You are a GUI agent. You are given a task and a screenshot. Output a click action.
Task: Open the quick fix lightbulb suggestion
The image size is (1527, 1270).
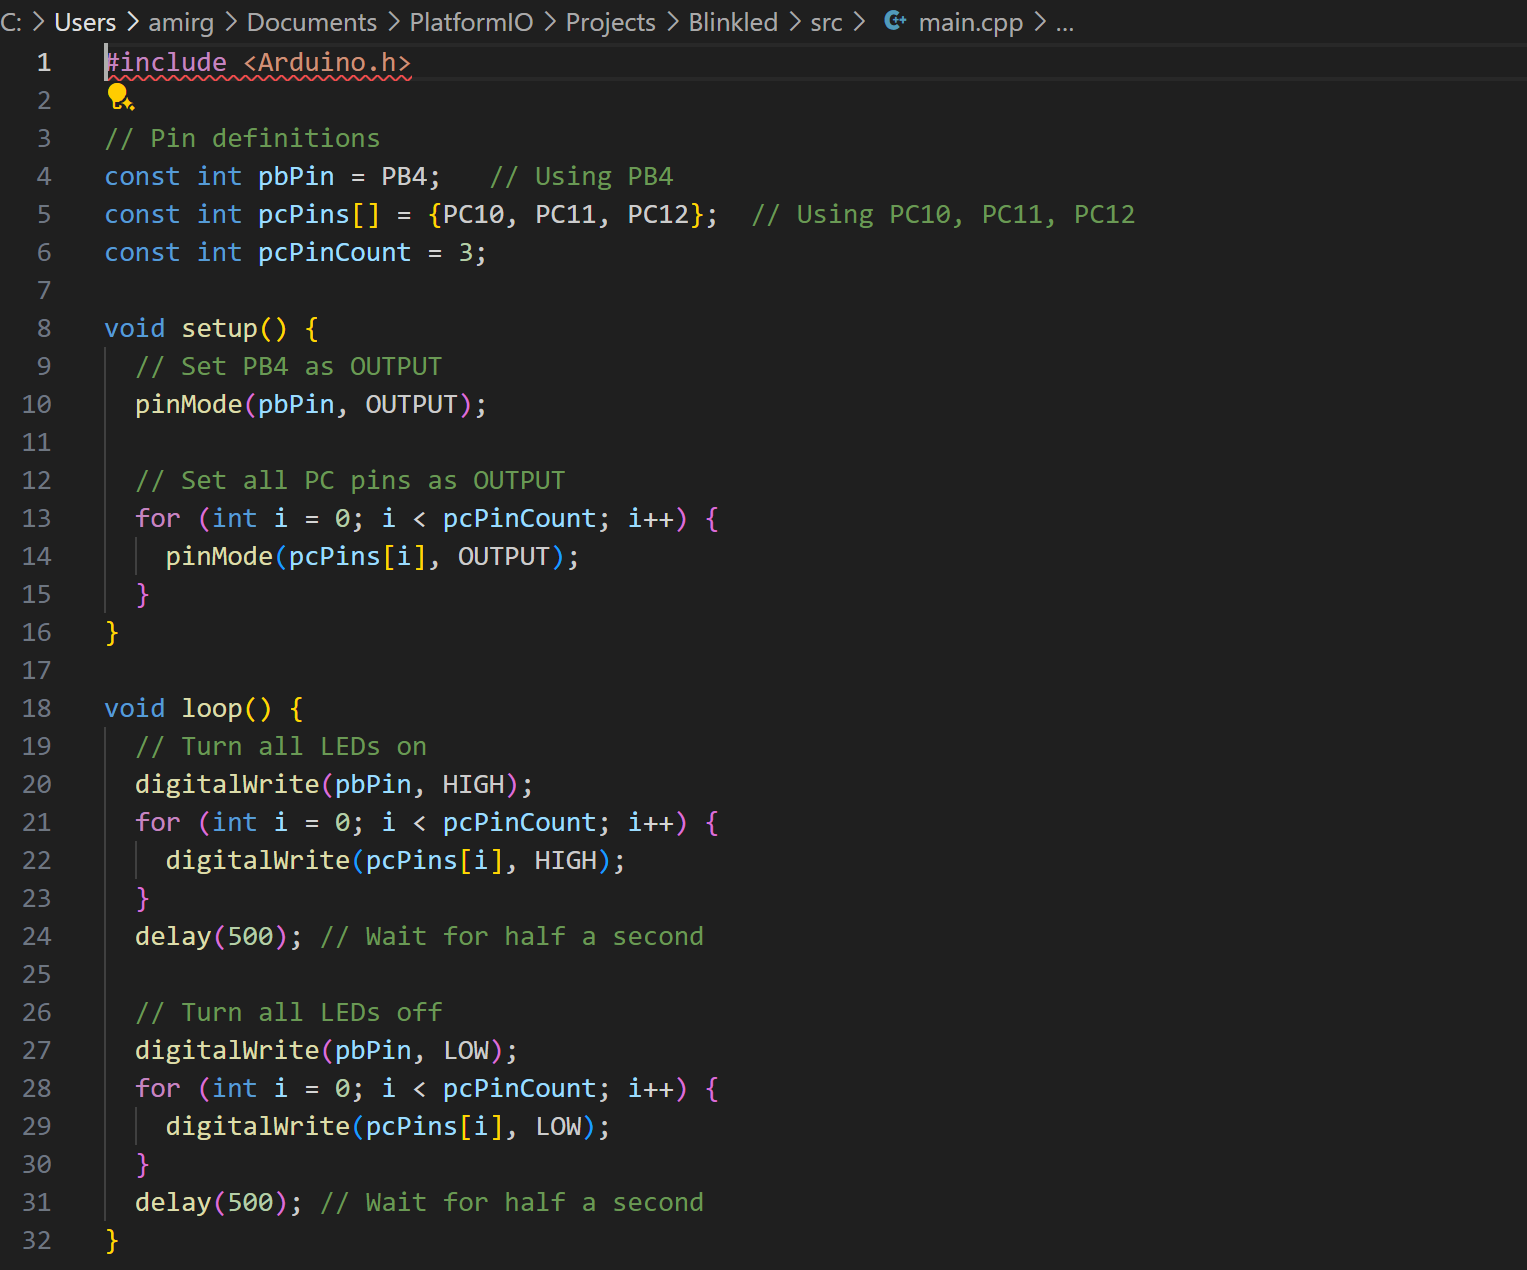pyautogui.click(x=120, y=97)
